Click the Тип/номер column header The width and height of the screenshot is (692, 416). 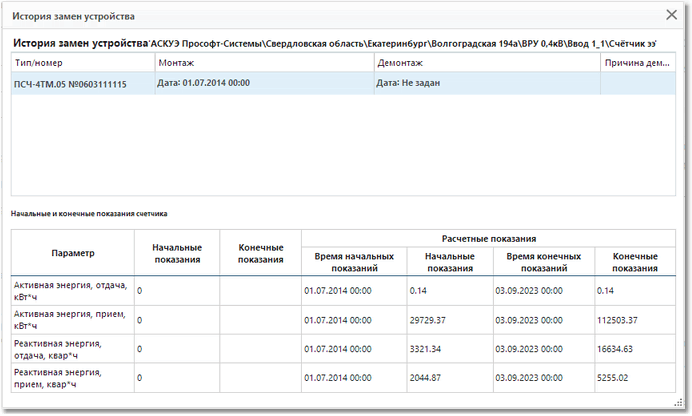tap(83, 63)
